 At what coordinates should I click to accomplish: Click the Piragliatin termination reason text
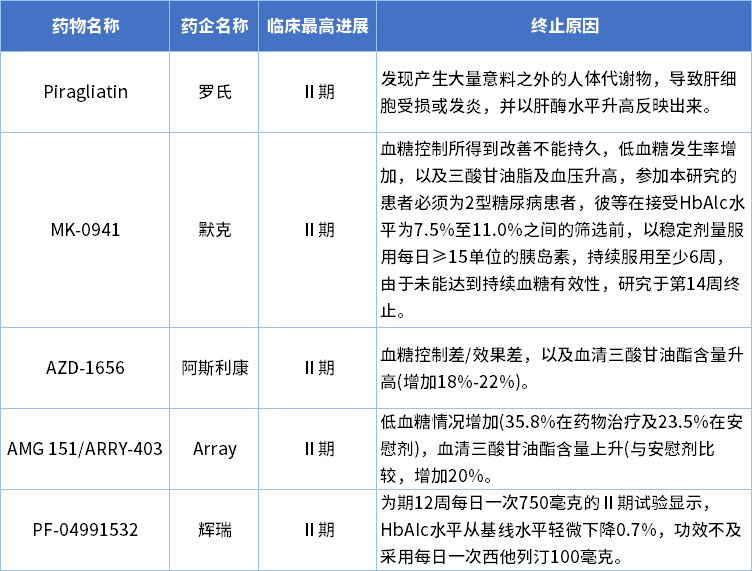pyautogui.click(x=558, y=92)
